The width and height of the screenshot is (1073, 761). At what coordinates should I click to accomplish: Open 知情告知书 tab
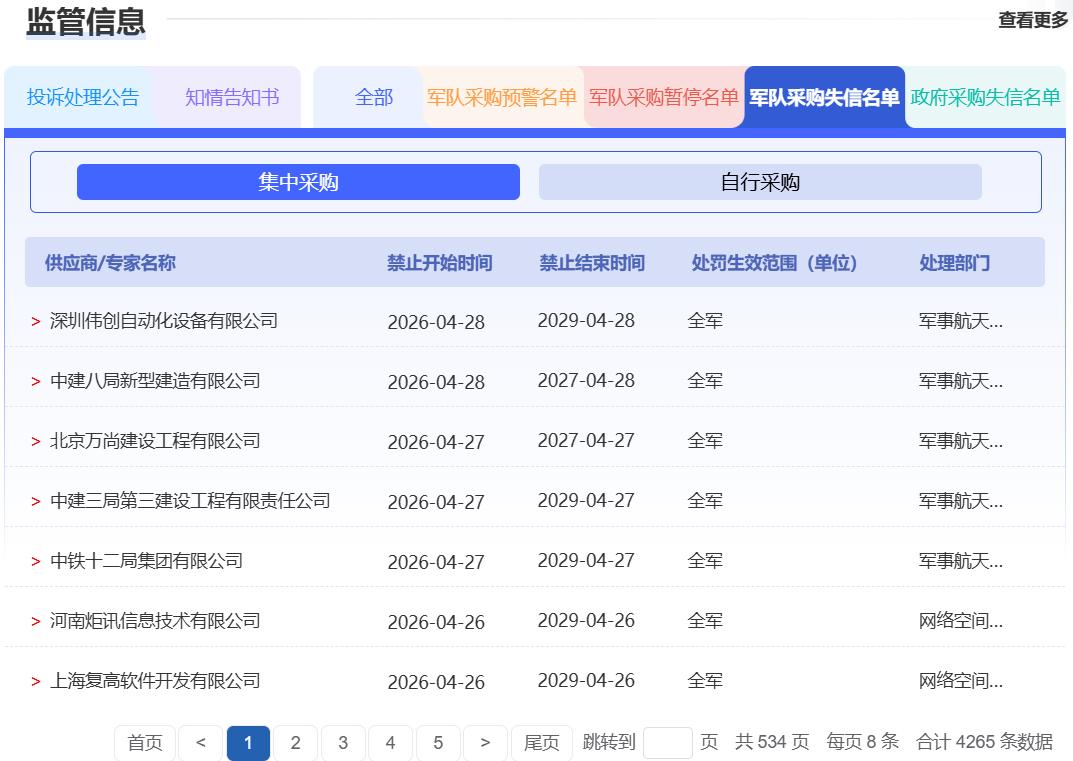click(232, 97)
